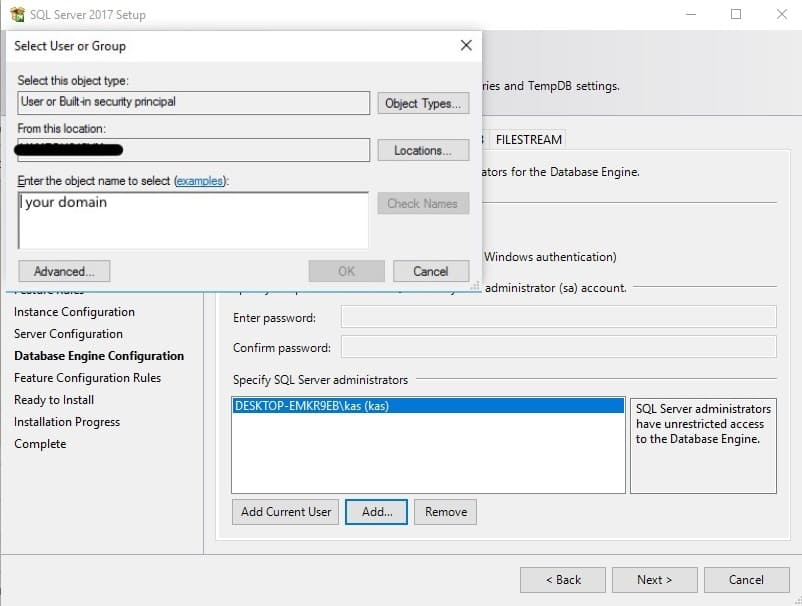Click Add Current User button
Viewport: 802px width, 606px height.
(286, 512)
